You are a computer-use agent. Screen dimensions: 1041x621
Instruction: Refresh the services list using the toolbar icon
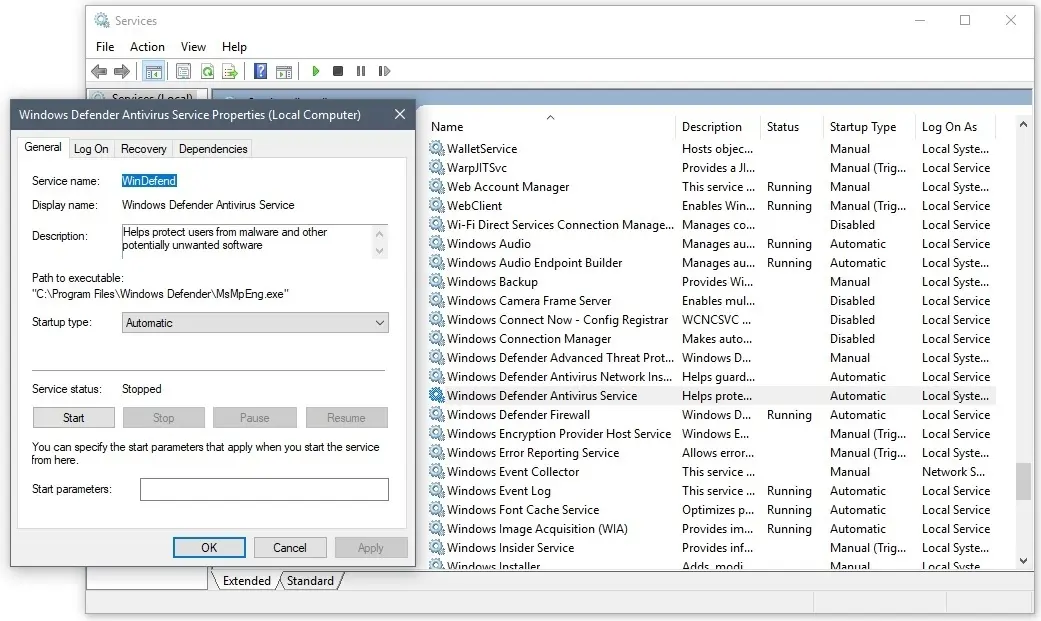[x=207, y=71]
